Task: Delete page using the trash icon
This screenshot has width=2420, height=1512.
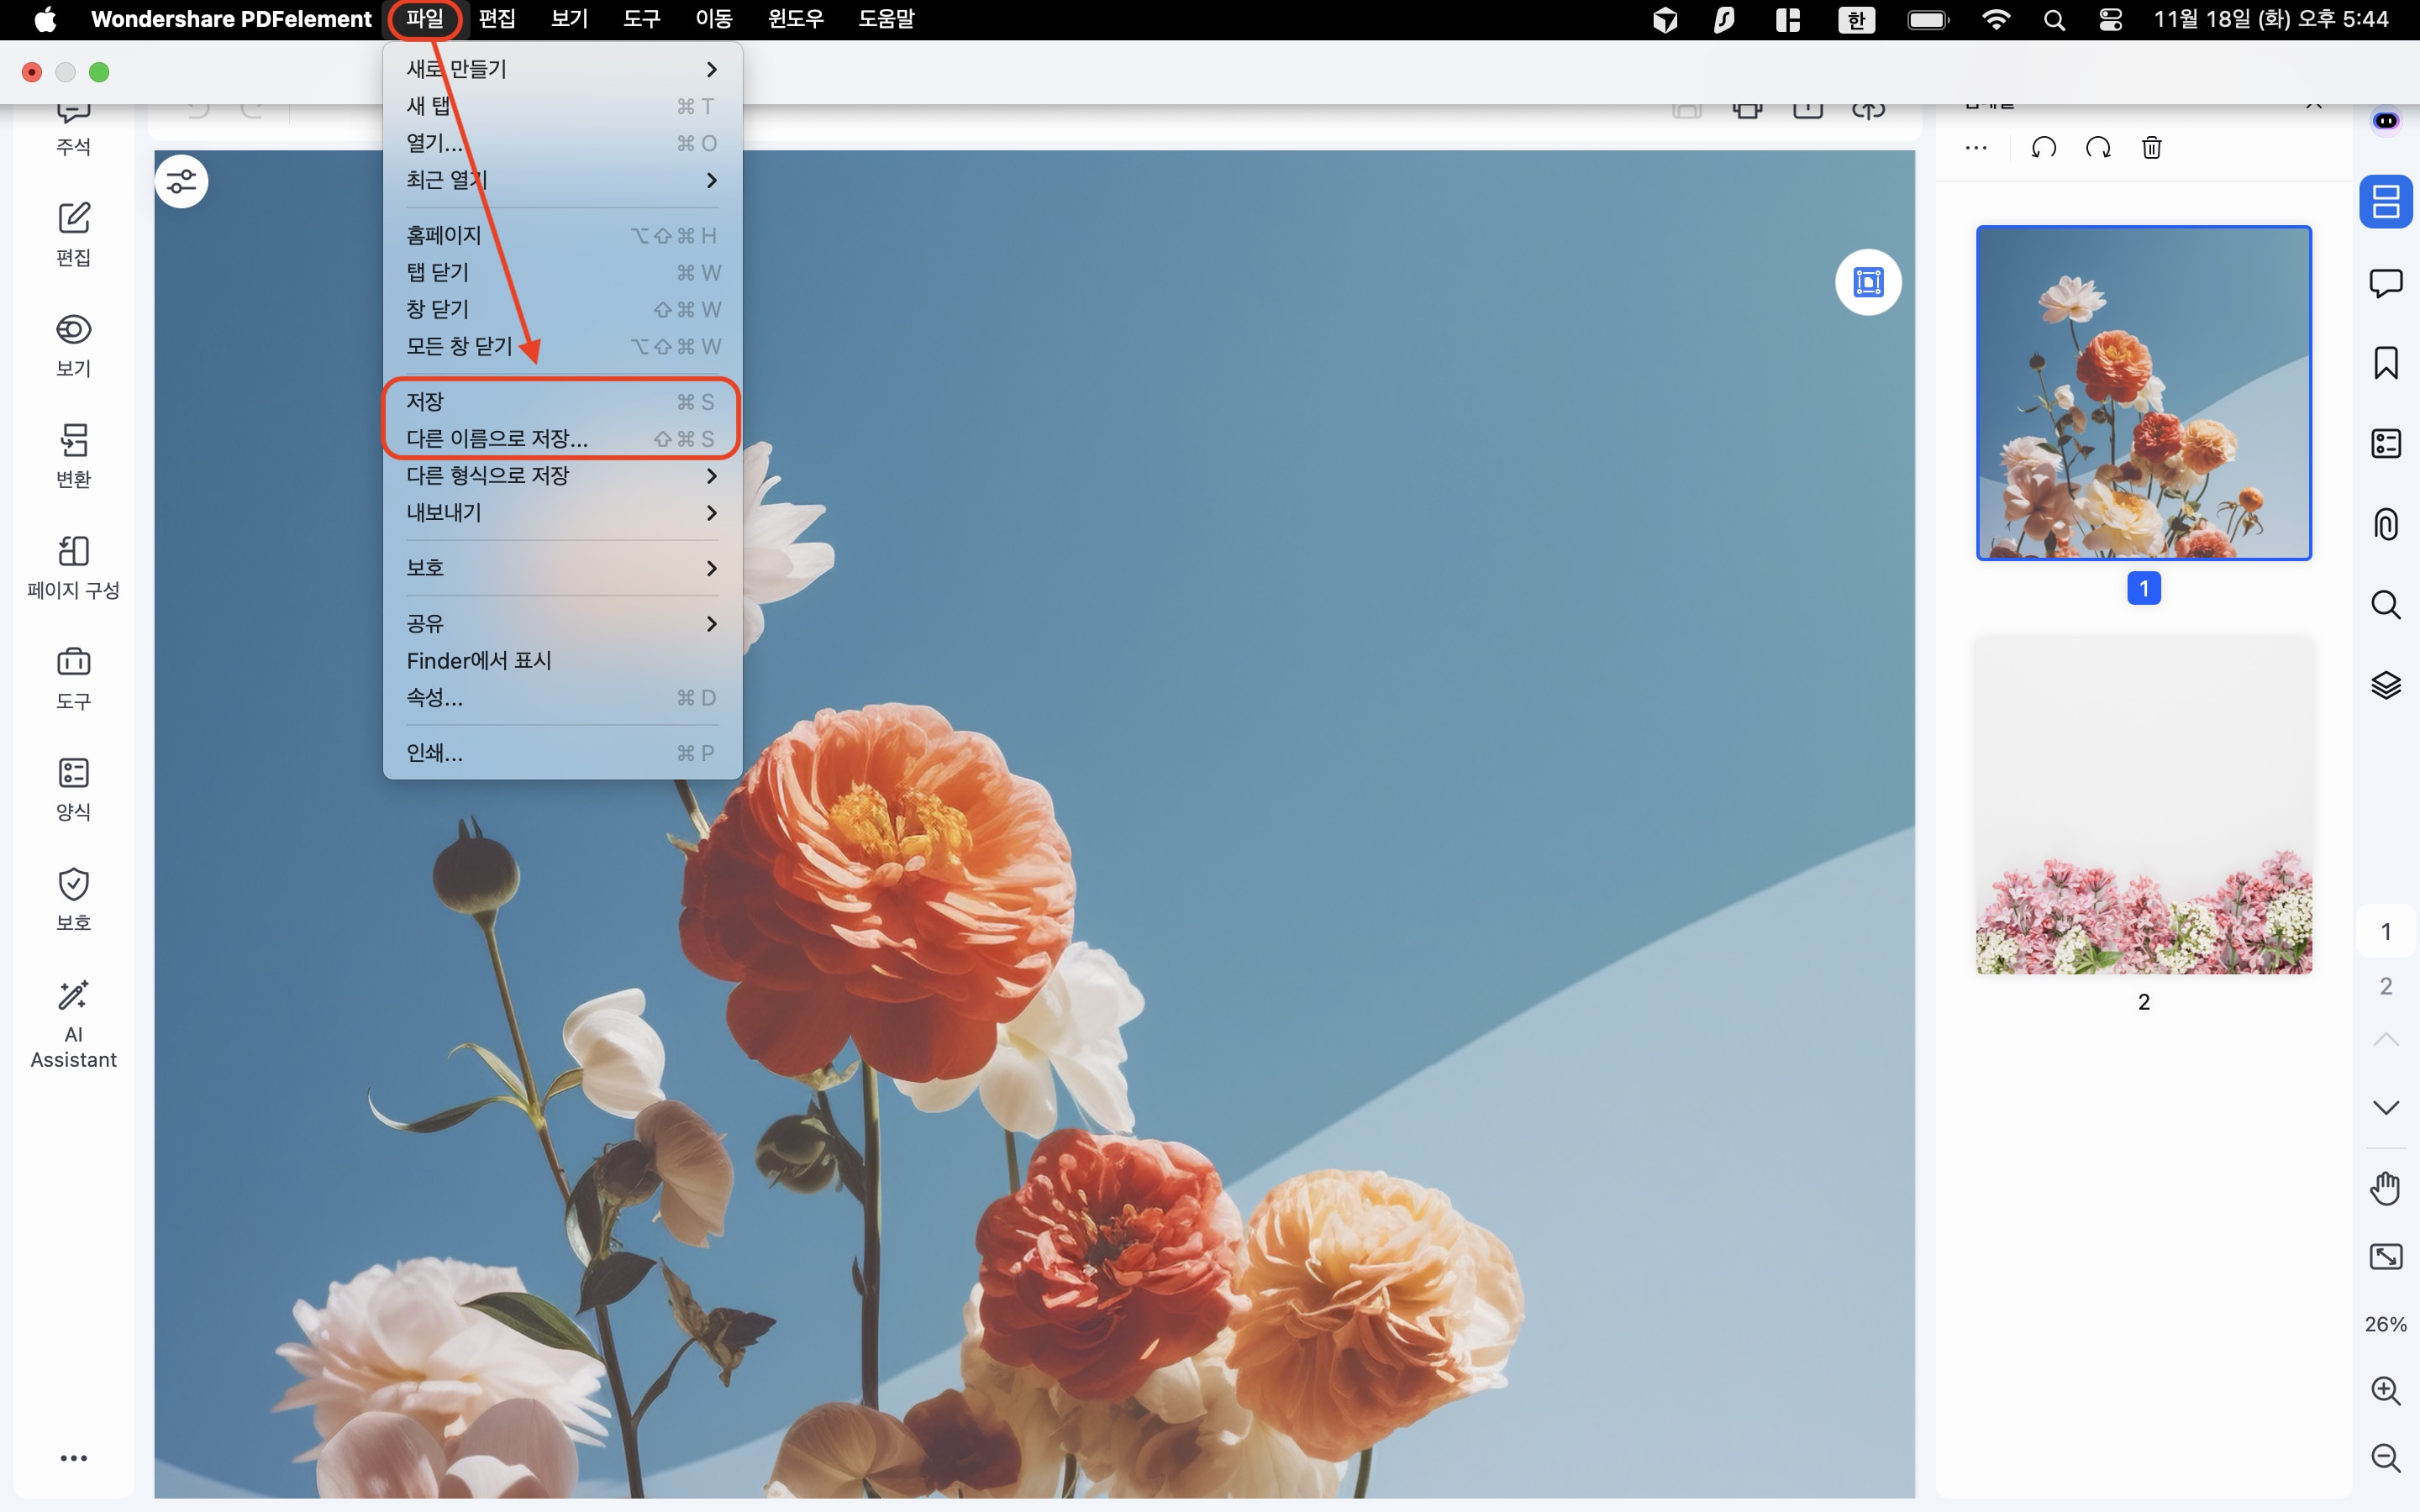Action: click(2151, 148)
